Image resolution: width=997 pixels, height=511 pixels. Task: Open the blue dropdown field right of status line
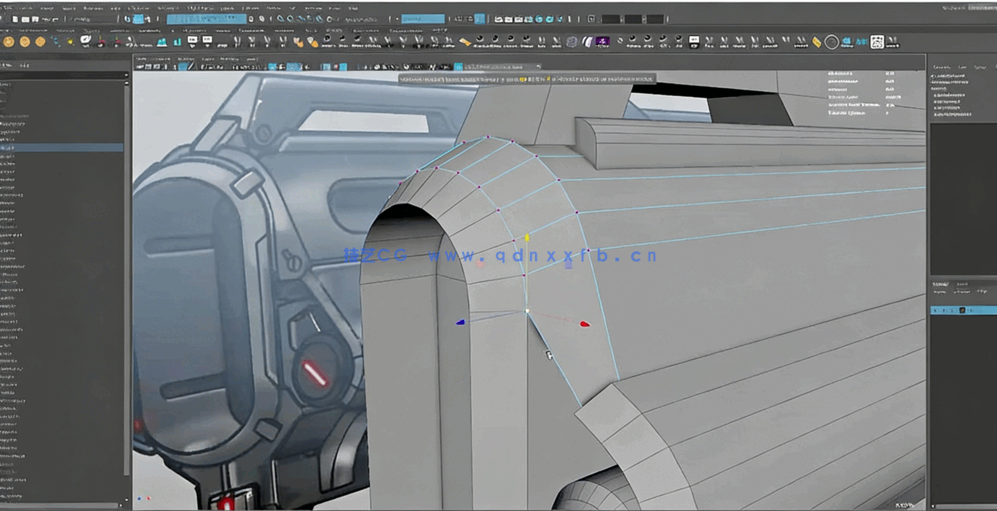tap(422, 19)
